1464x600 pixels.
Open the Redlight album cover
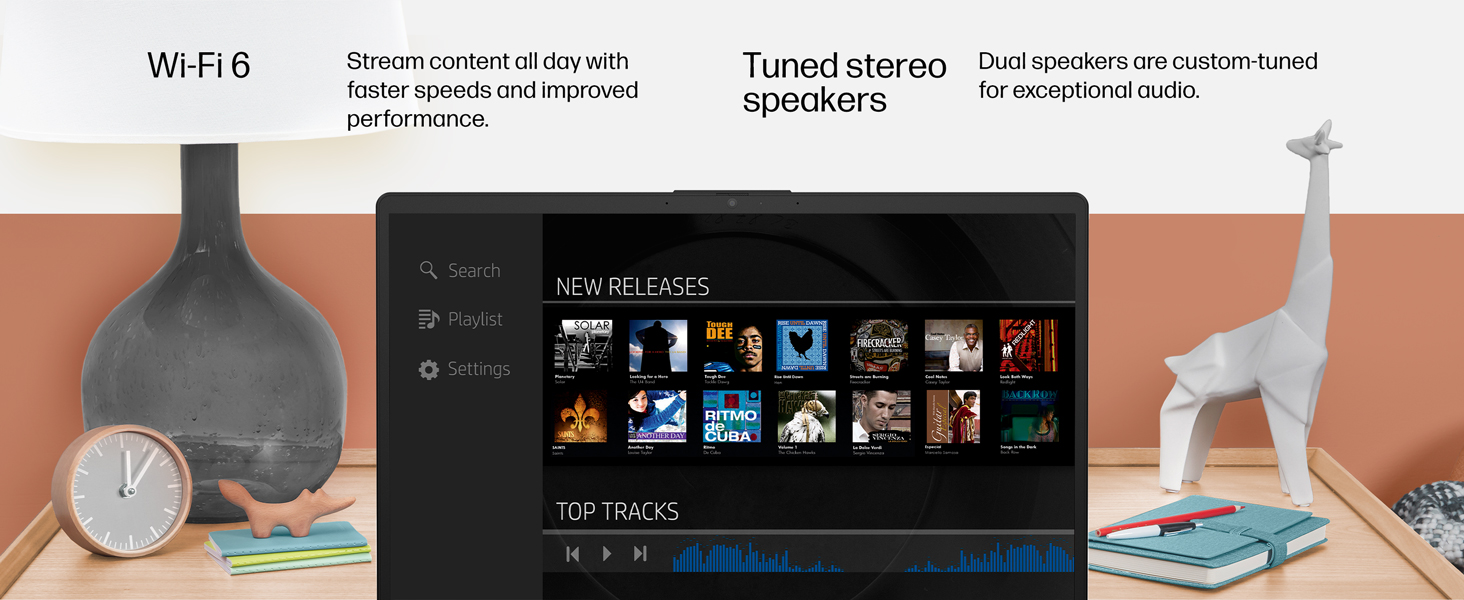[1028, 346]
